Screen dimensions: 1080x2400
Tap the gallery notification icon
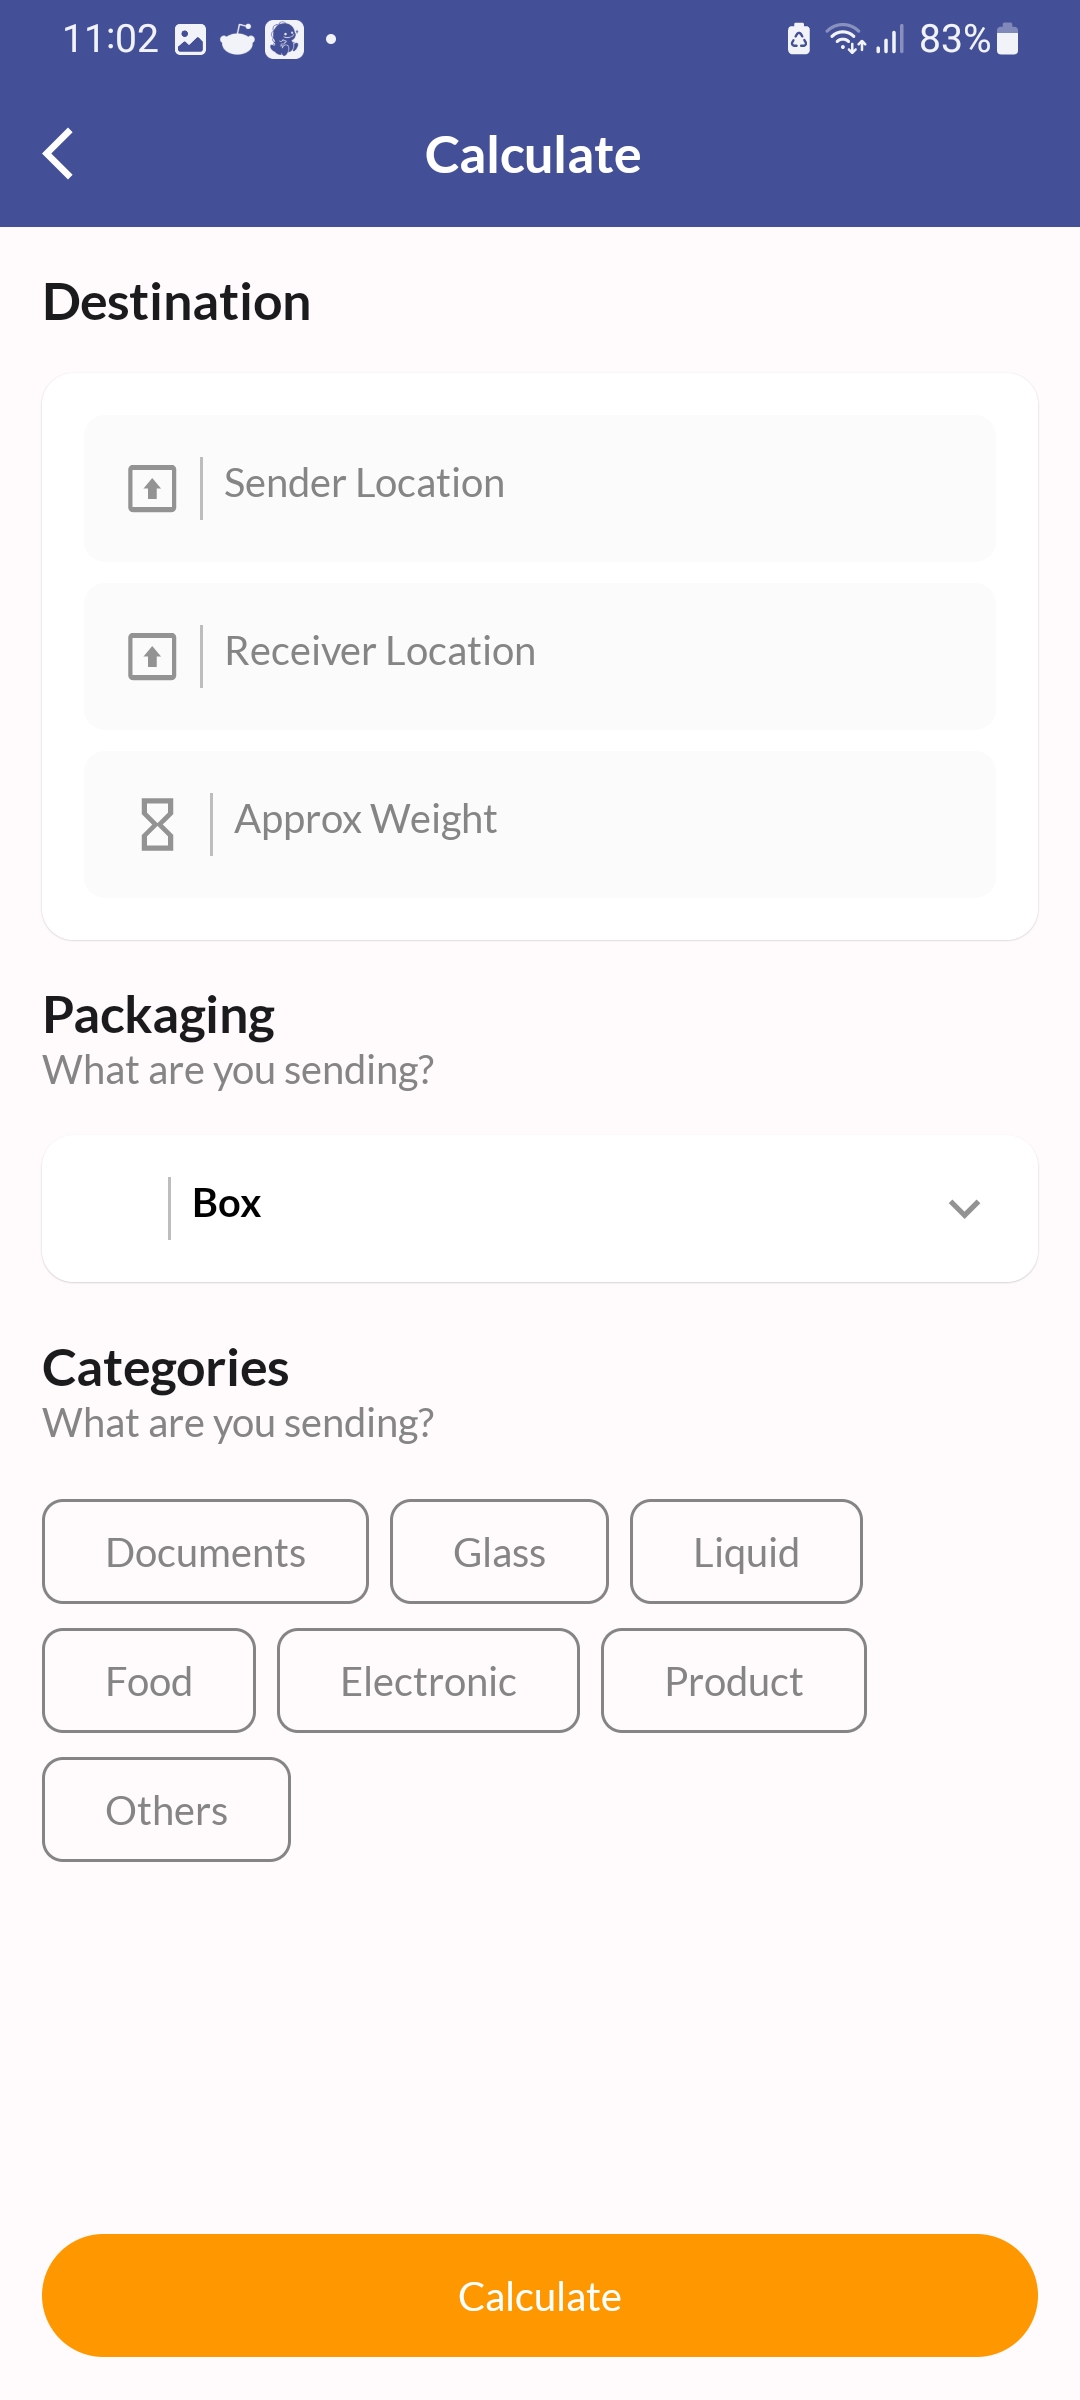click(190, 40)
